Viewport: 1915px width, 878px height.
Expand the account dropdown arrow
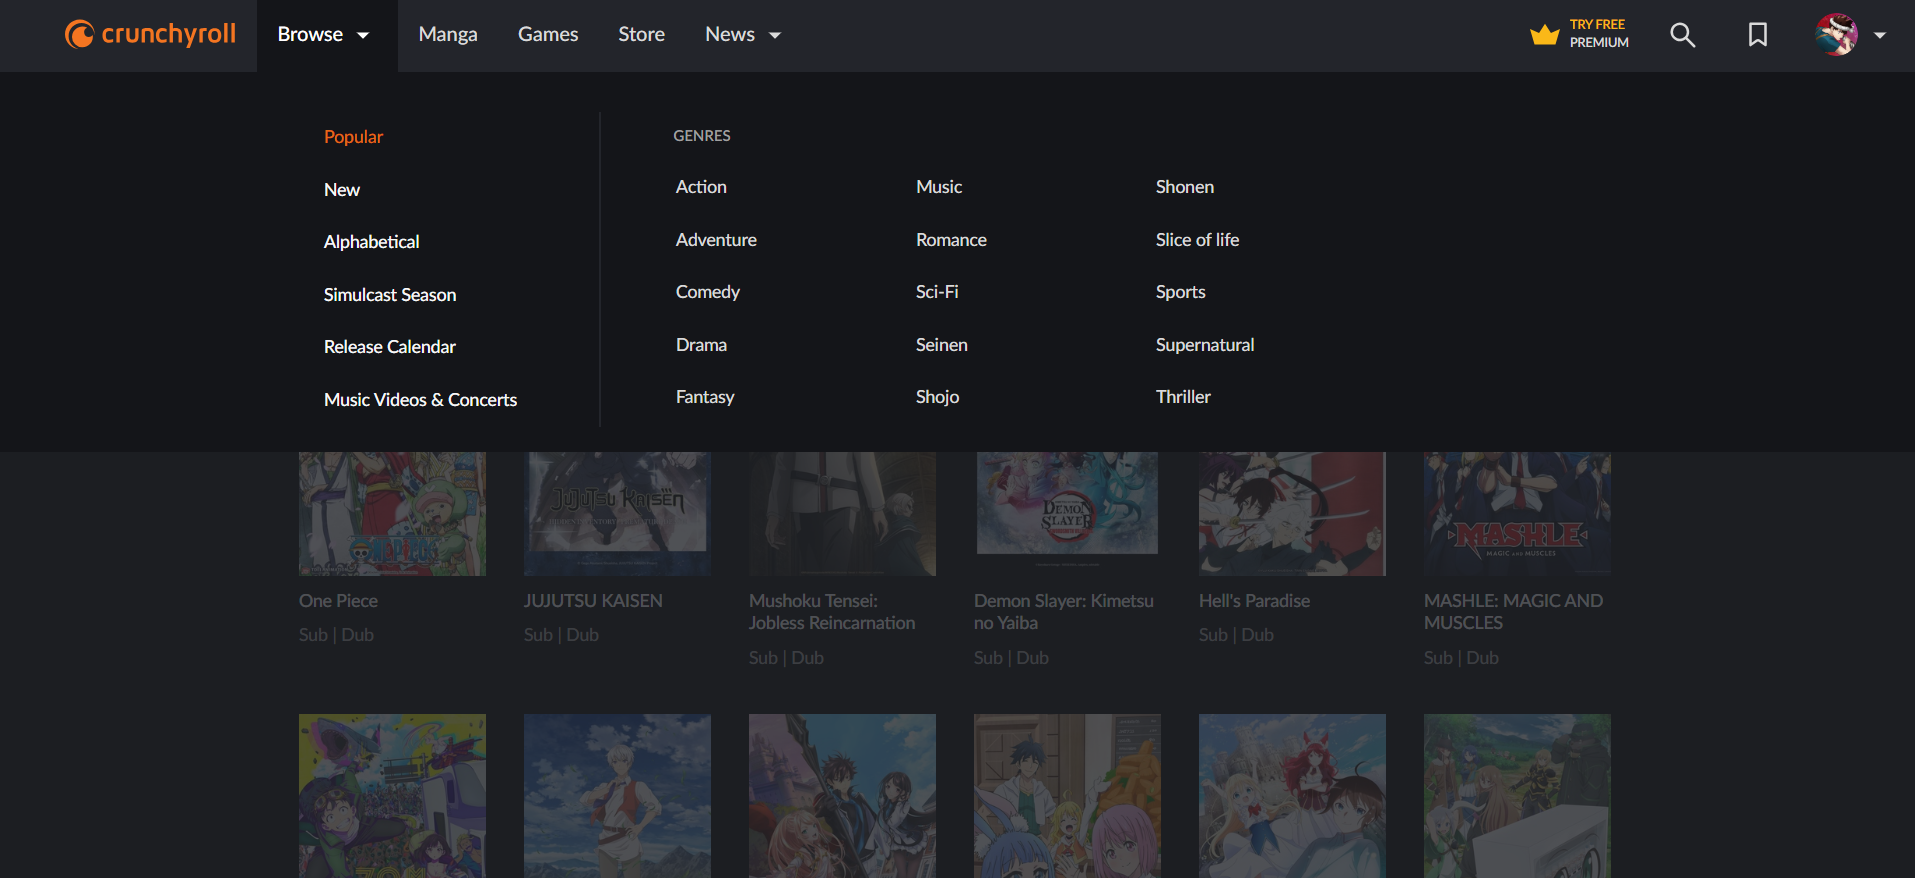point(1880,35)
